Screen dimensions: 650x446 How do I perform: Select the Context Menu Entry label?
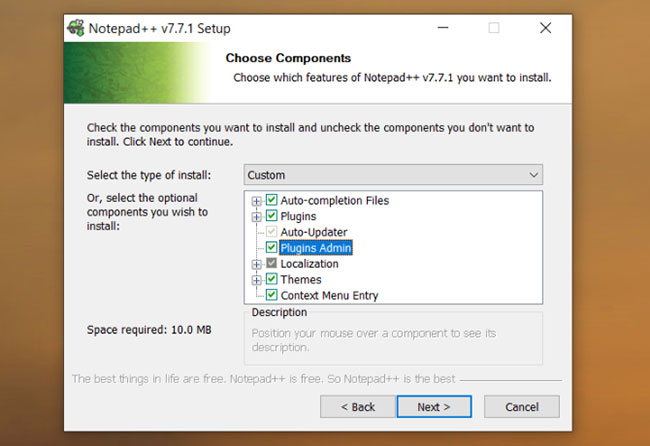329,296
